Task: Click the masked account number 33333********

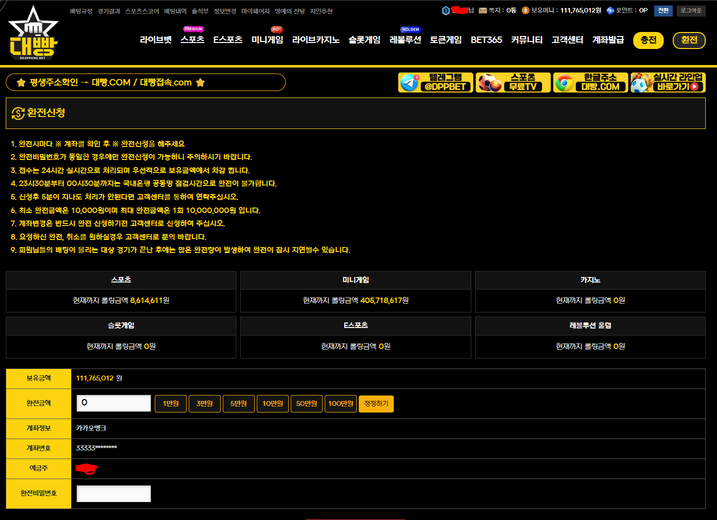Action: (96, 448)
